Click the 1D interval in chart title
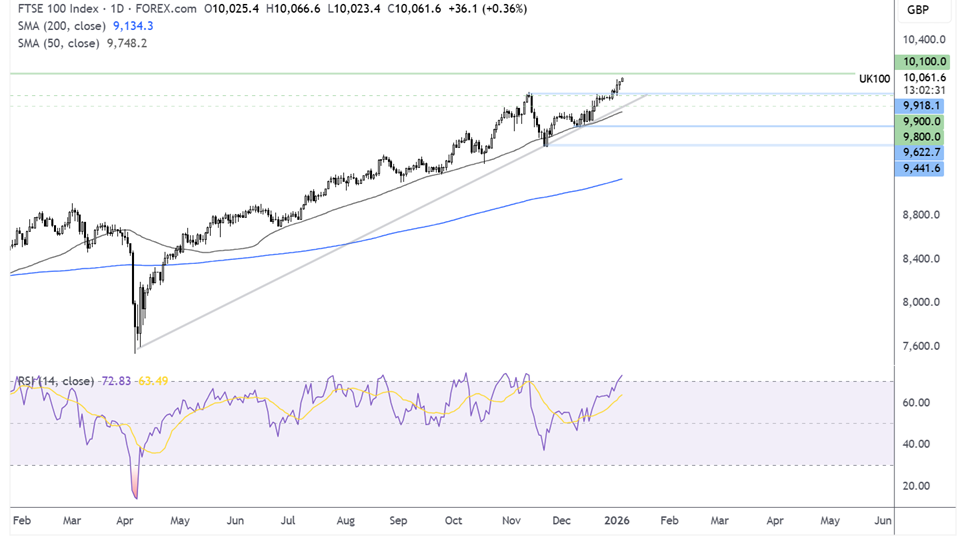970x552 pixels. [x=119, y=11]
